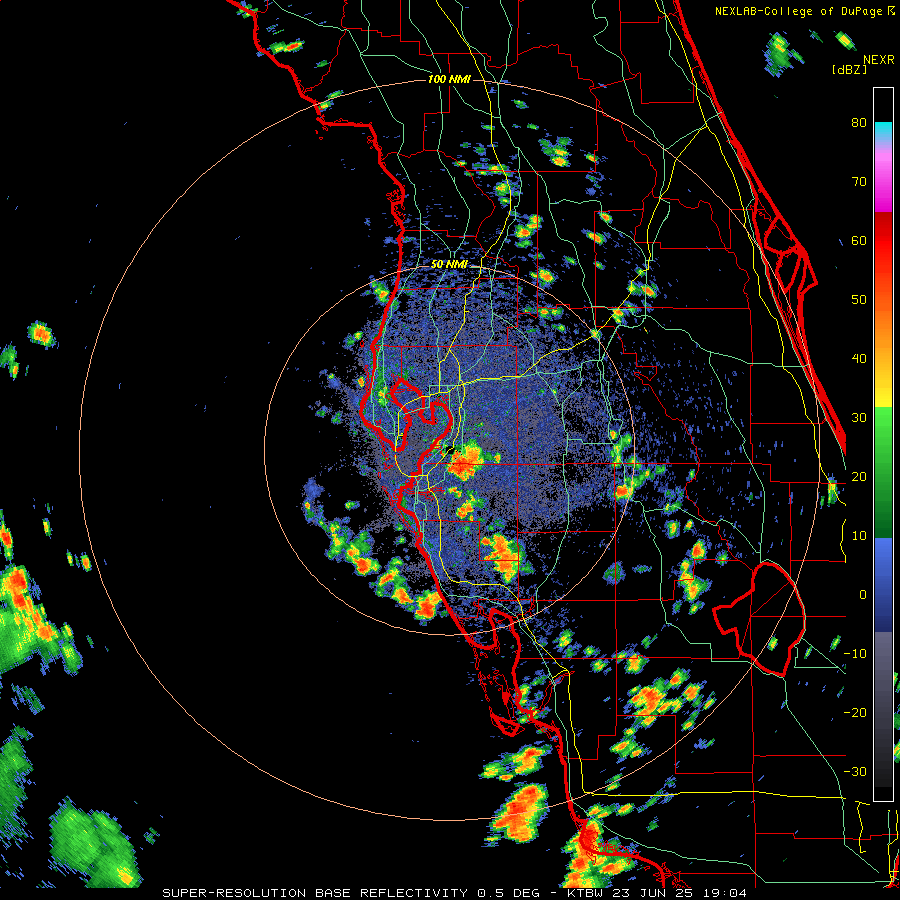Pick the 40 dBZ scale label

(859, 359)
